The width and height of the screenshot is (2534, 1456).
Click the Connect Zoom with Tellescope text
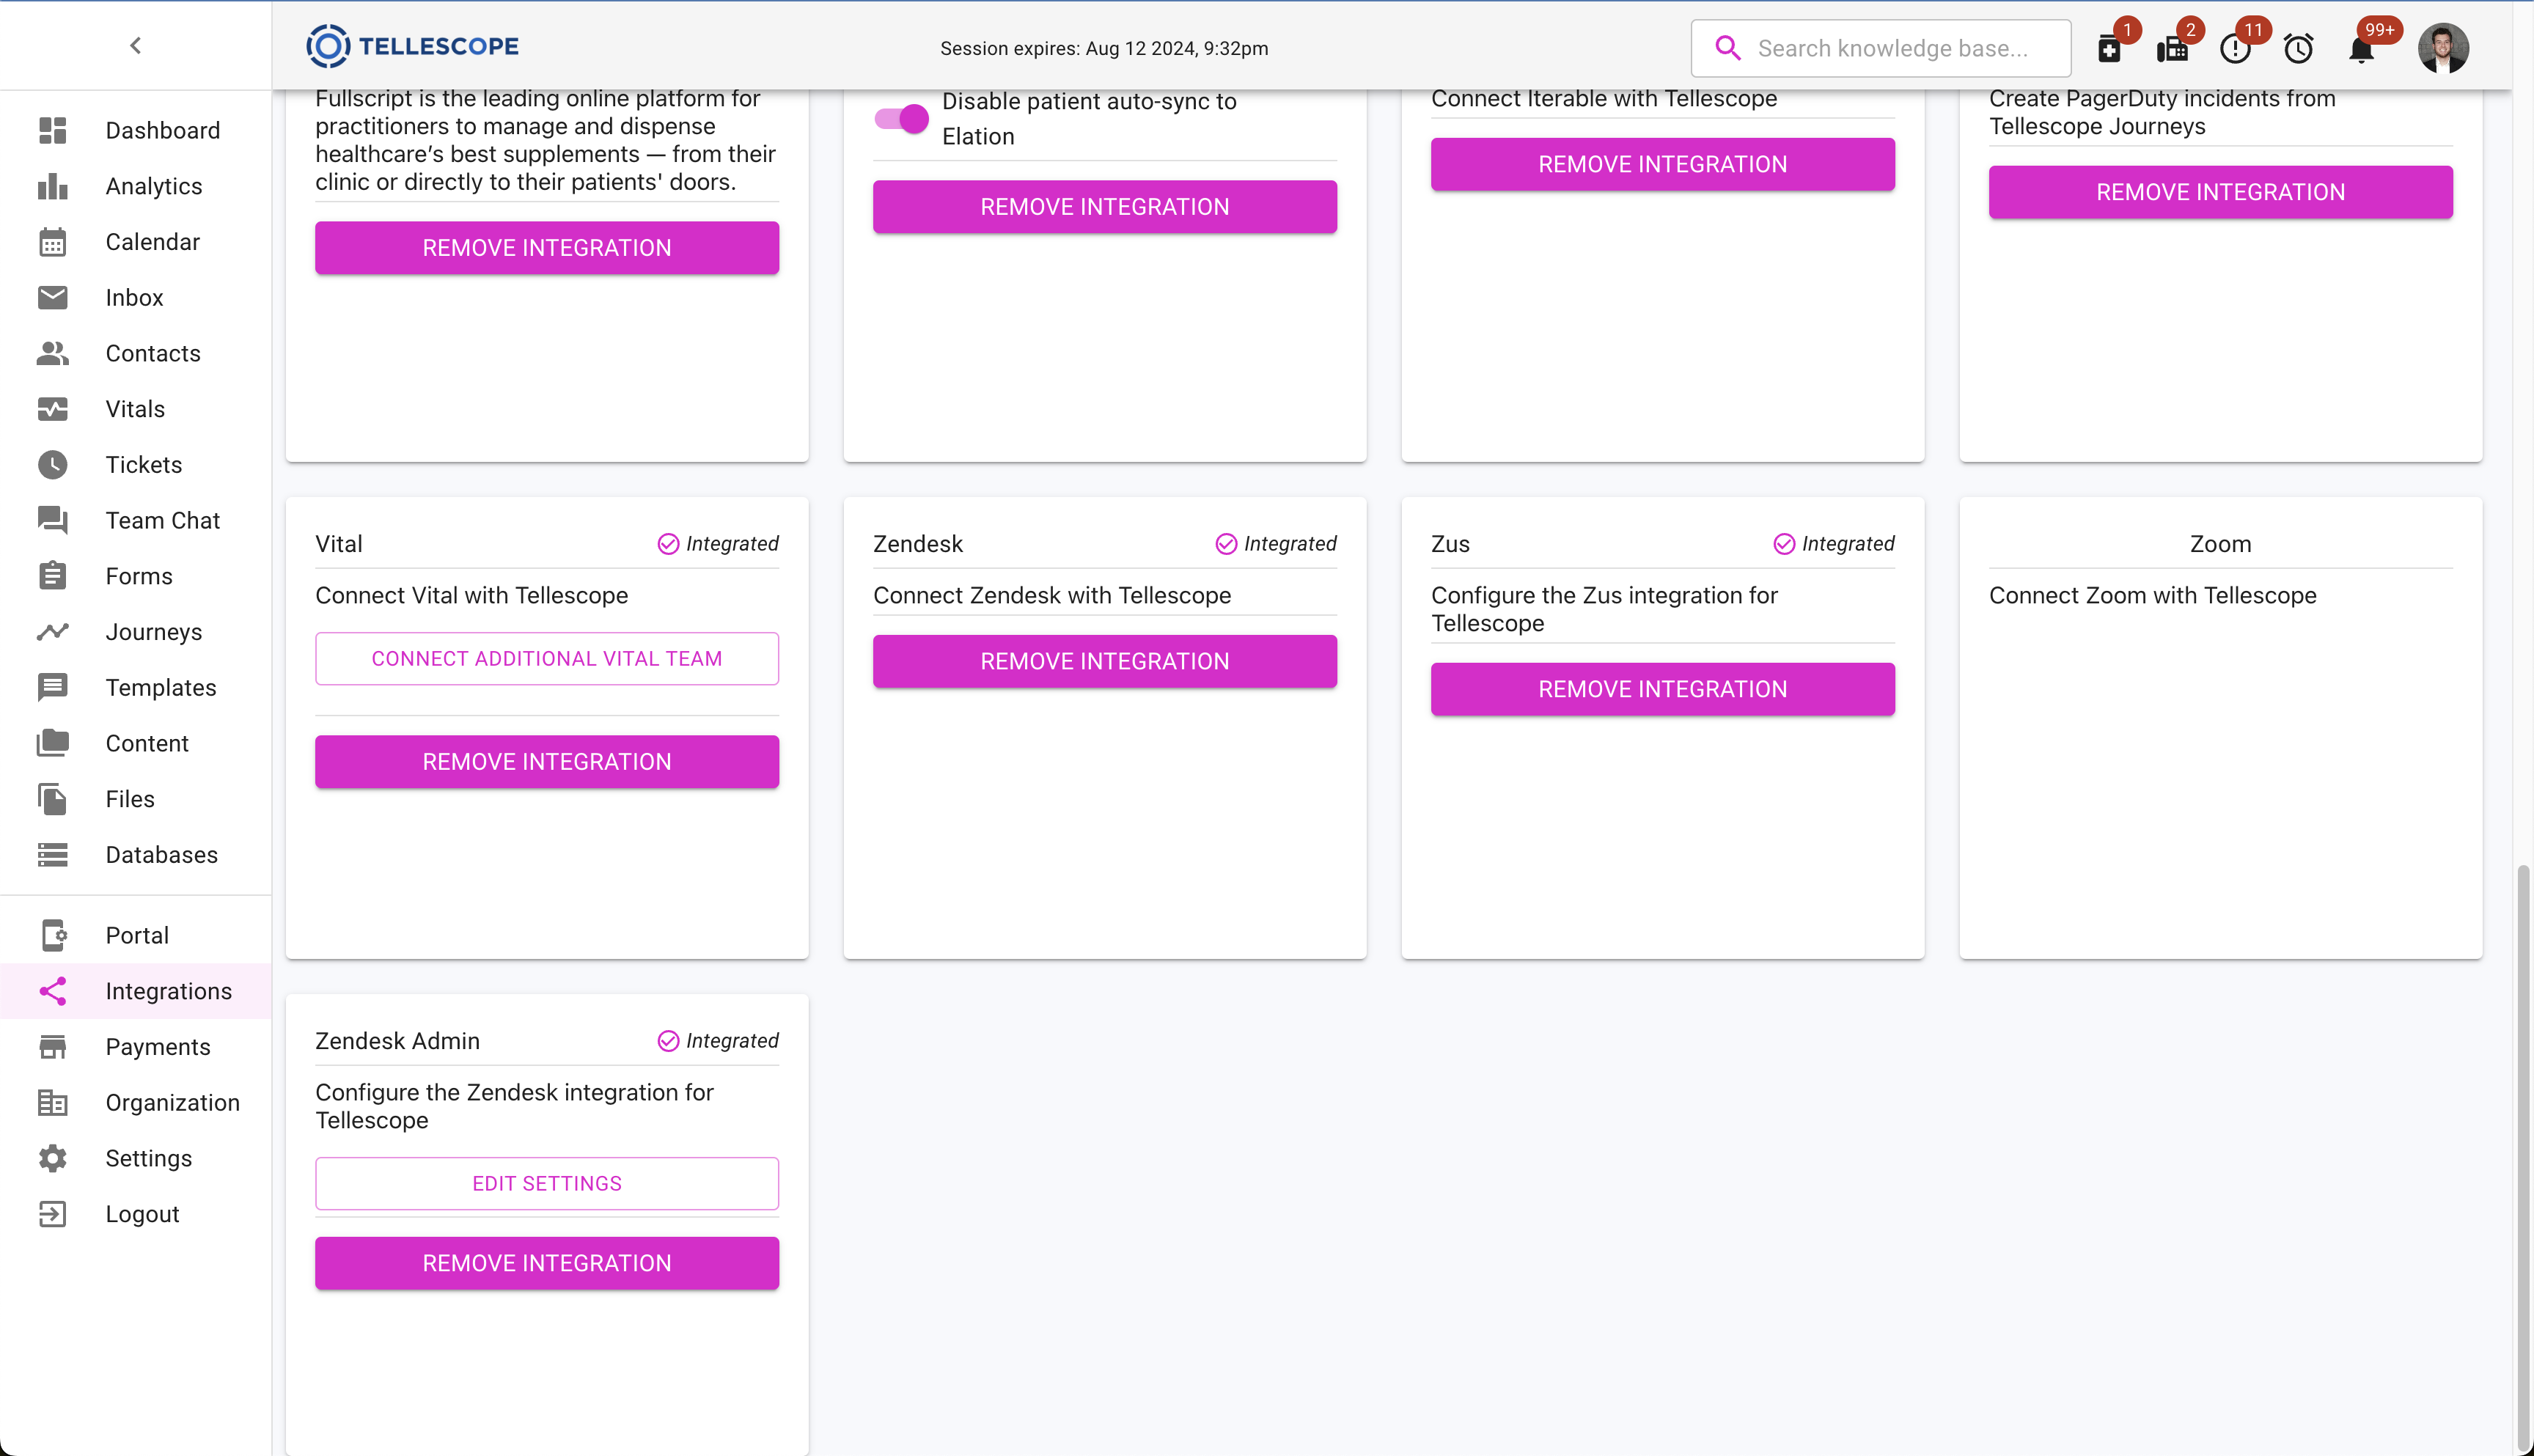2152,595
